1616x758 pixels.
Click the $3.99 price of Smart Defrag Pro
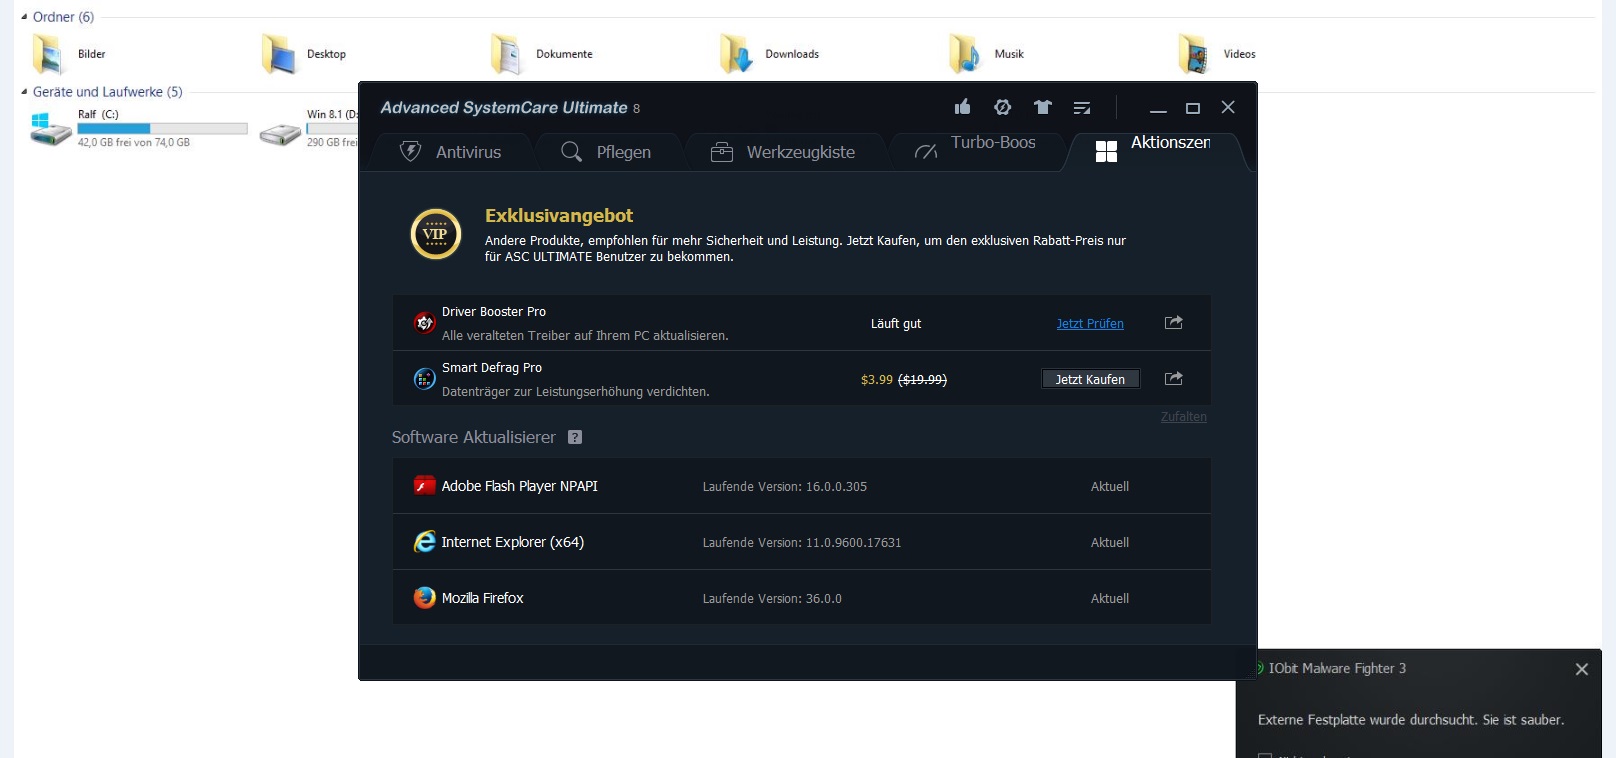point(877,380)
